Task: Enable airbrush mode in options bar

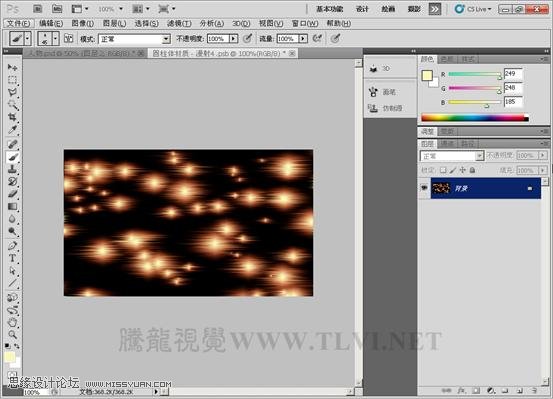Action: pyautogui.click(x=317, y=38)
